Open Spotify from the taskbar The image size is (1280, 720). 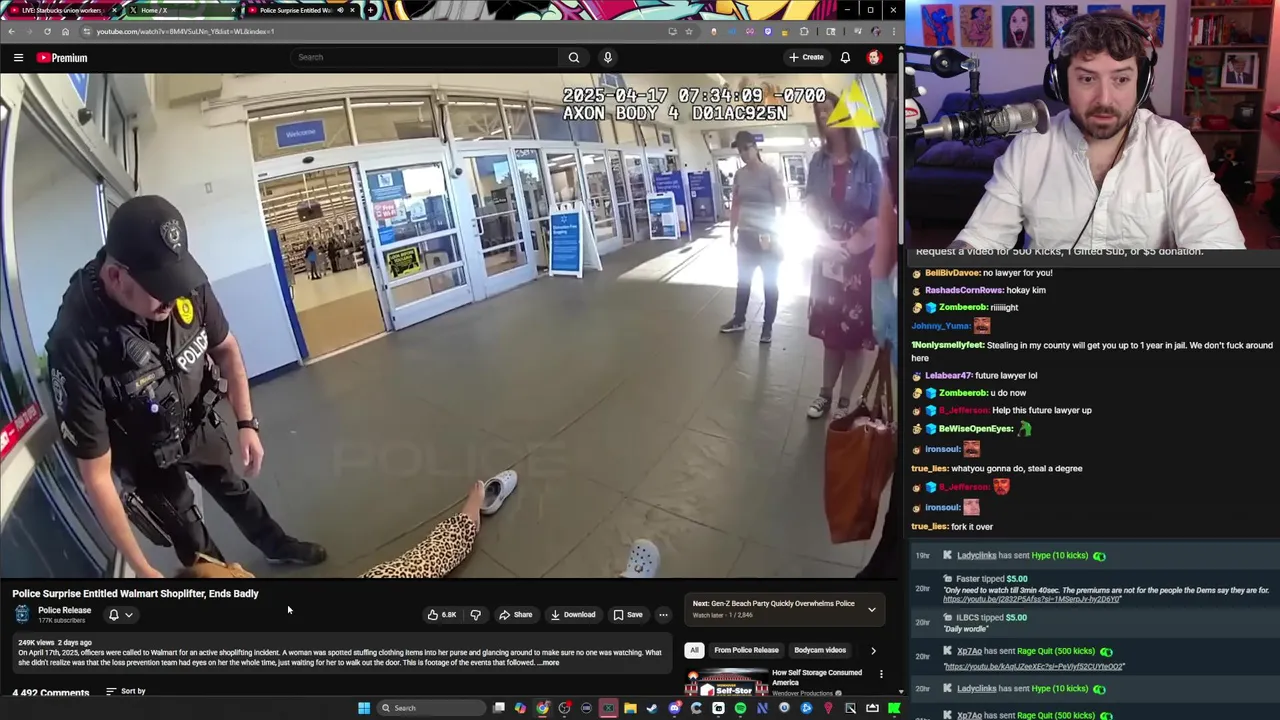click(x=740, y=708)
